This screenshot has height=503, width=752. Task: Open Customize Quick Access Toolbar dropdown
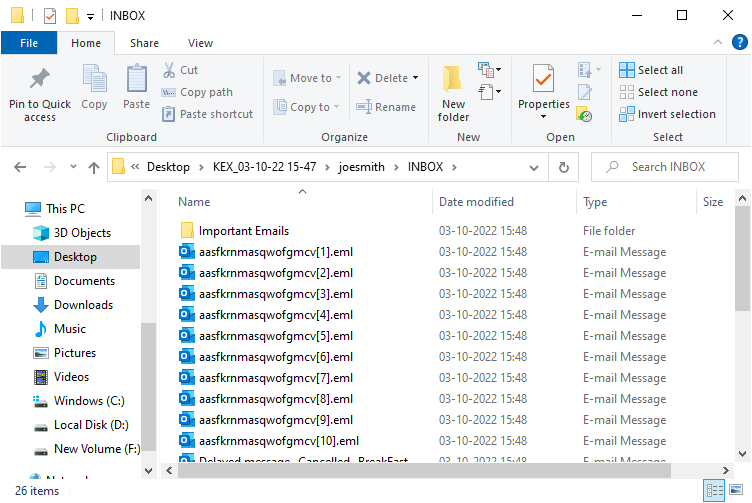[90, 17]
